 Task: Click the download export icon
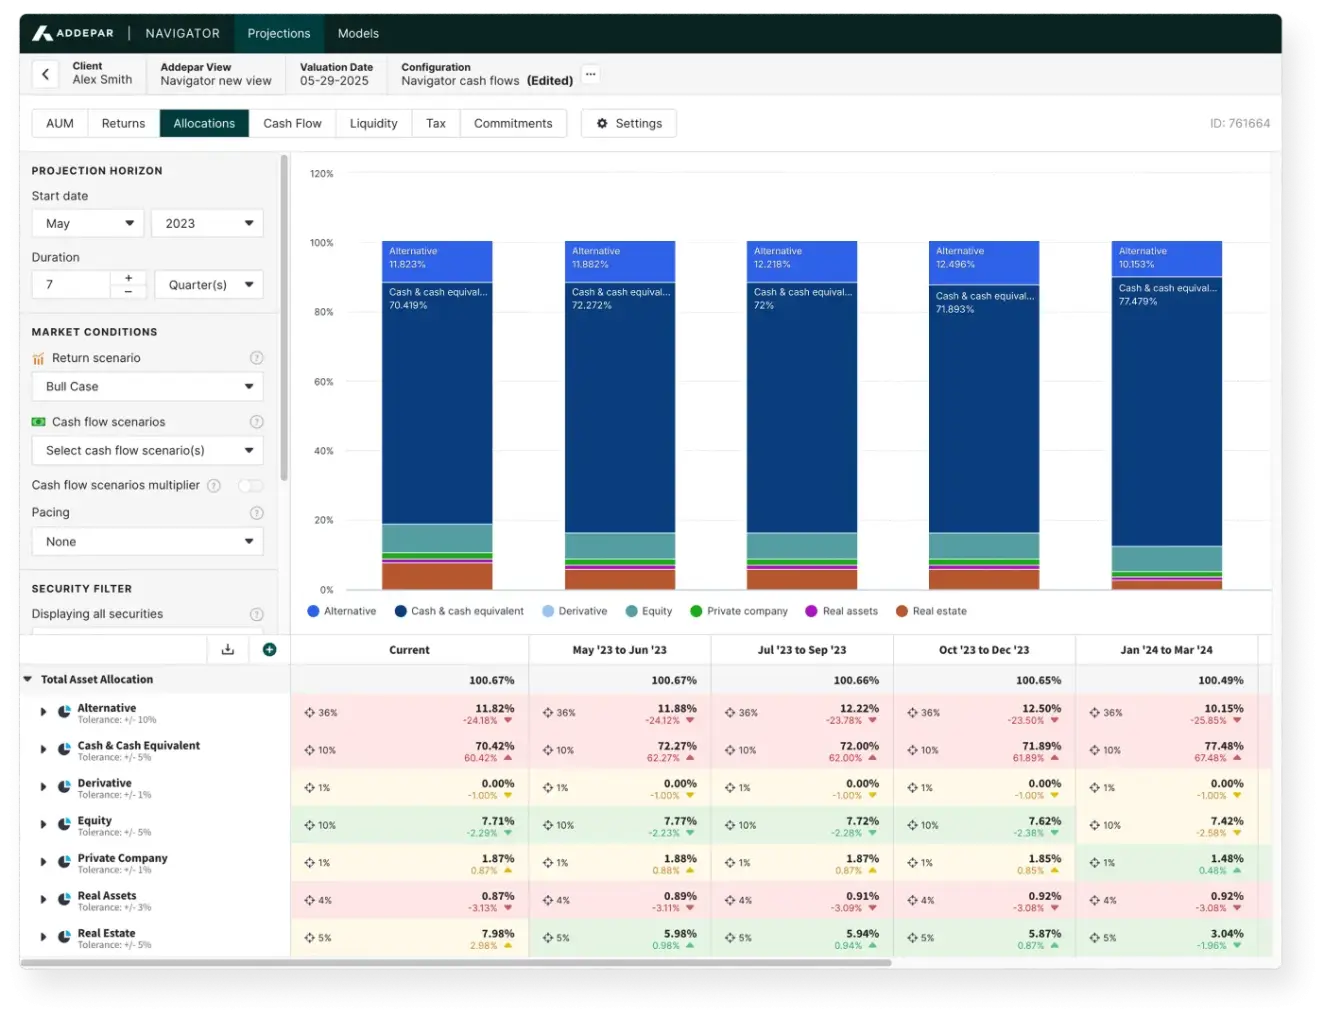228,649
